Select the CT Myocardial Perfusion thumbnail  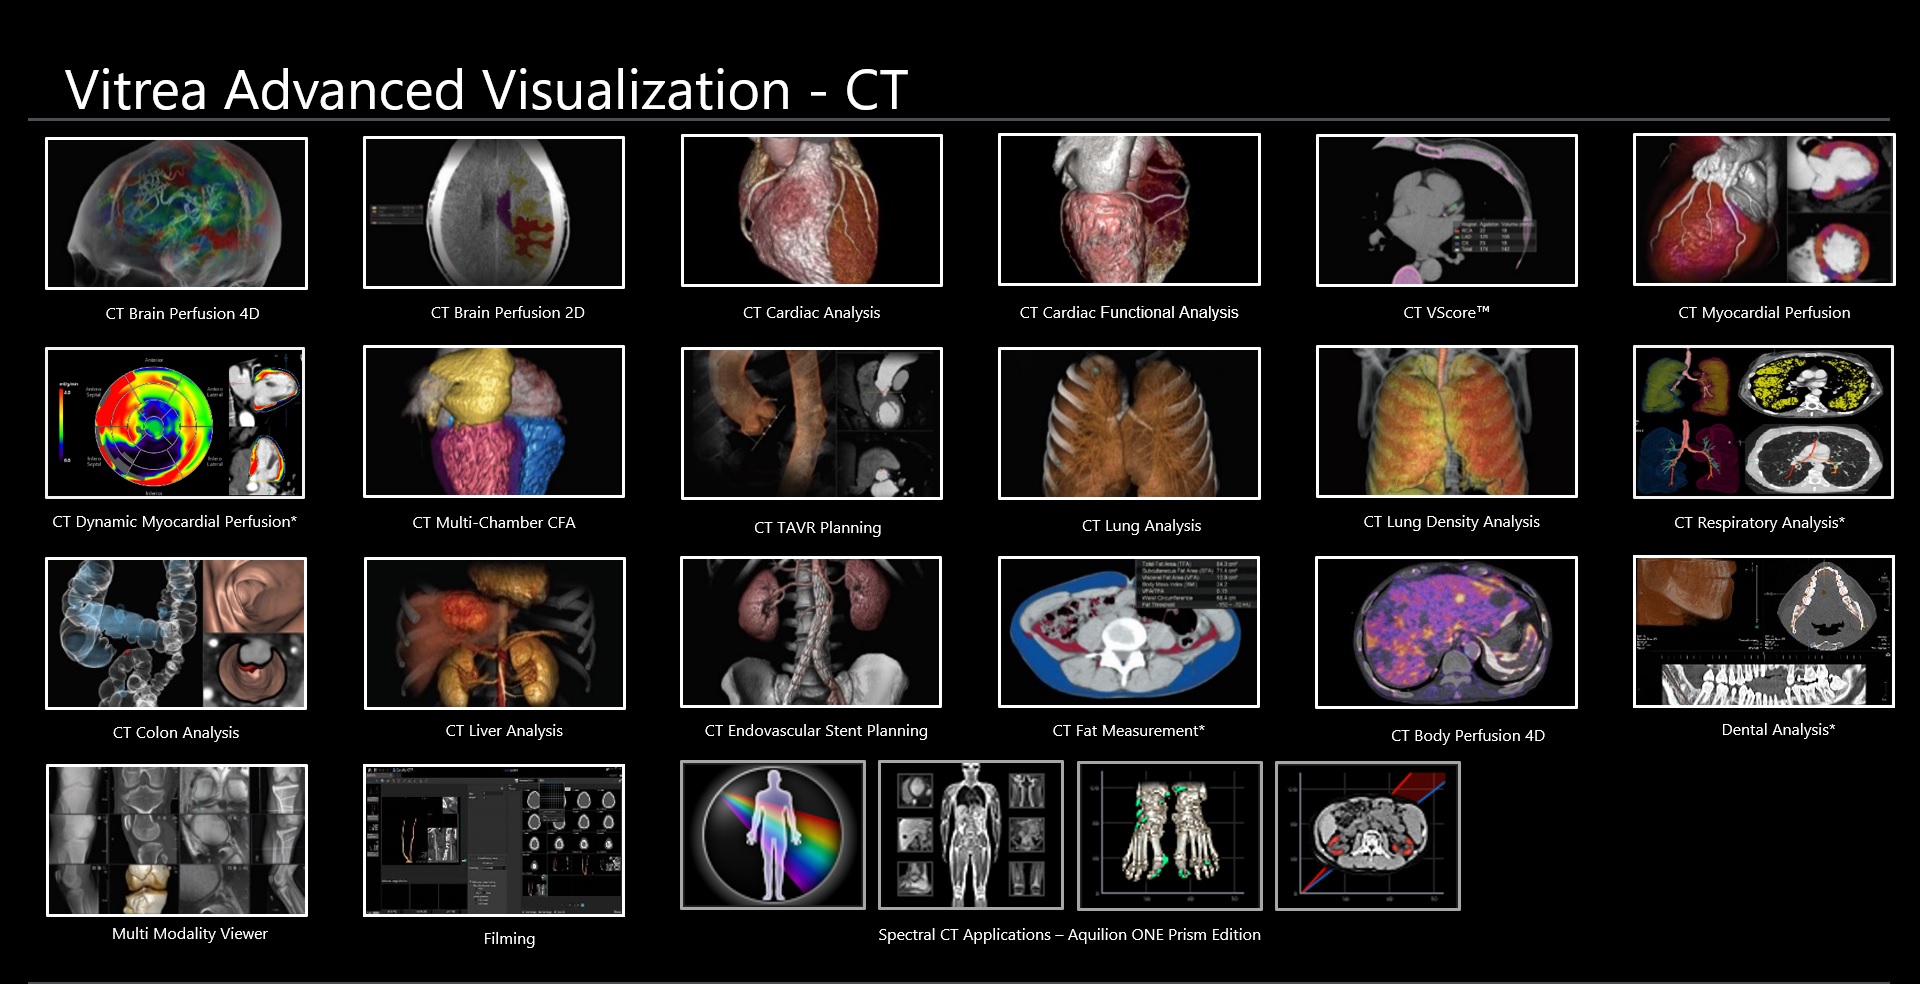1763,210
